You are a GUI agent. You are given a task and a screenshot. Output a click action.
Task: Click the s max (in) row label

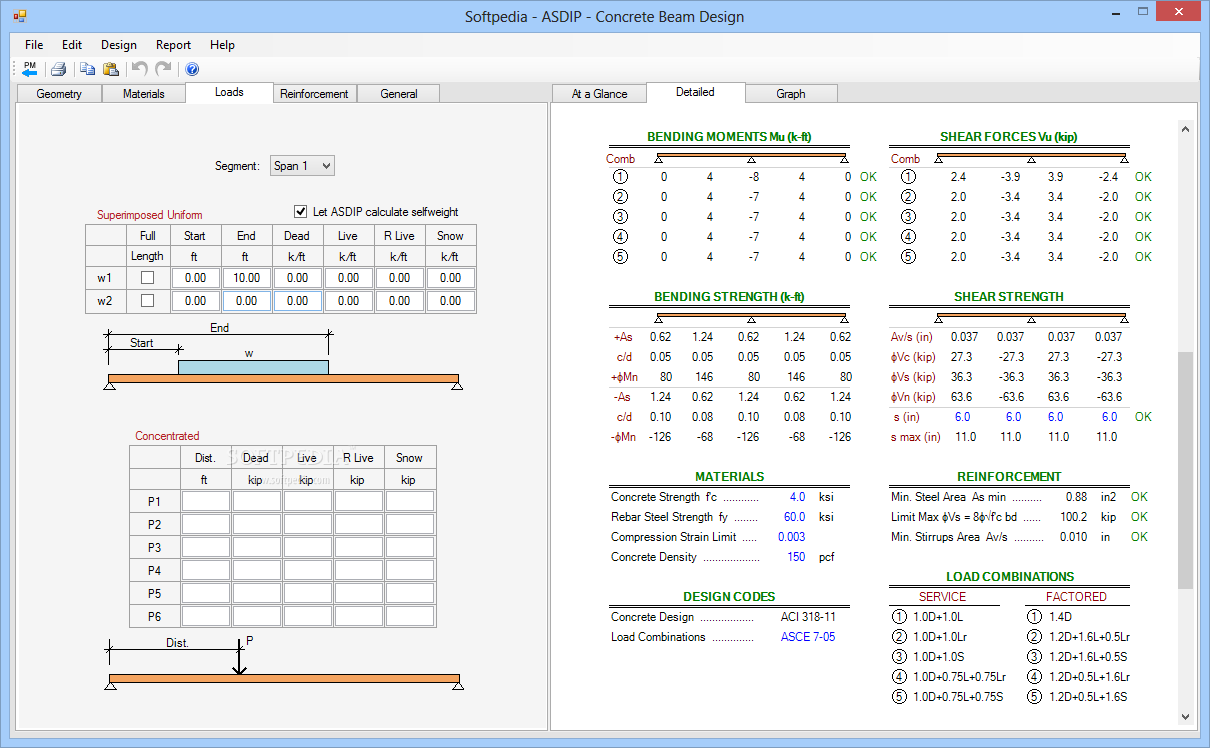click(x=916, y=437)
